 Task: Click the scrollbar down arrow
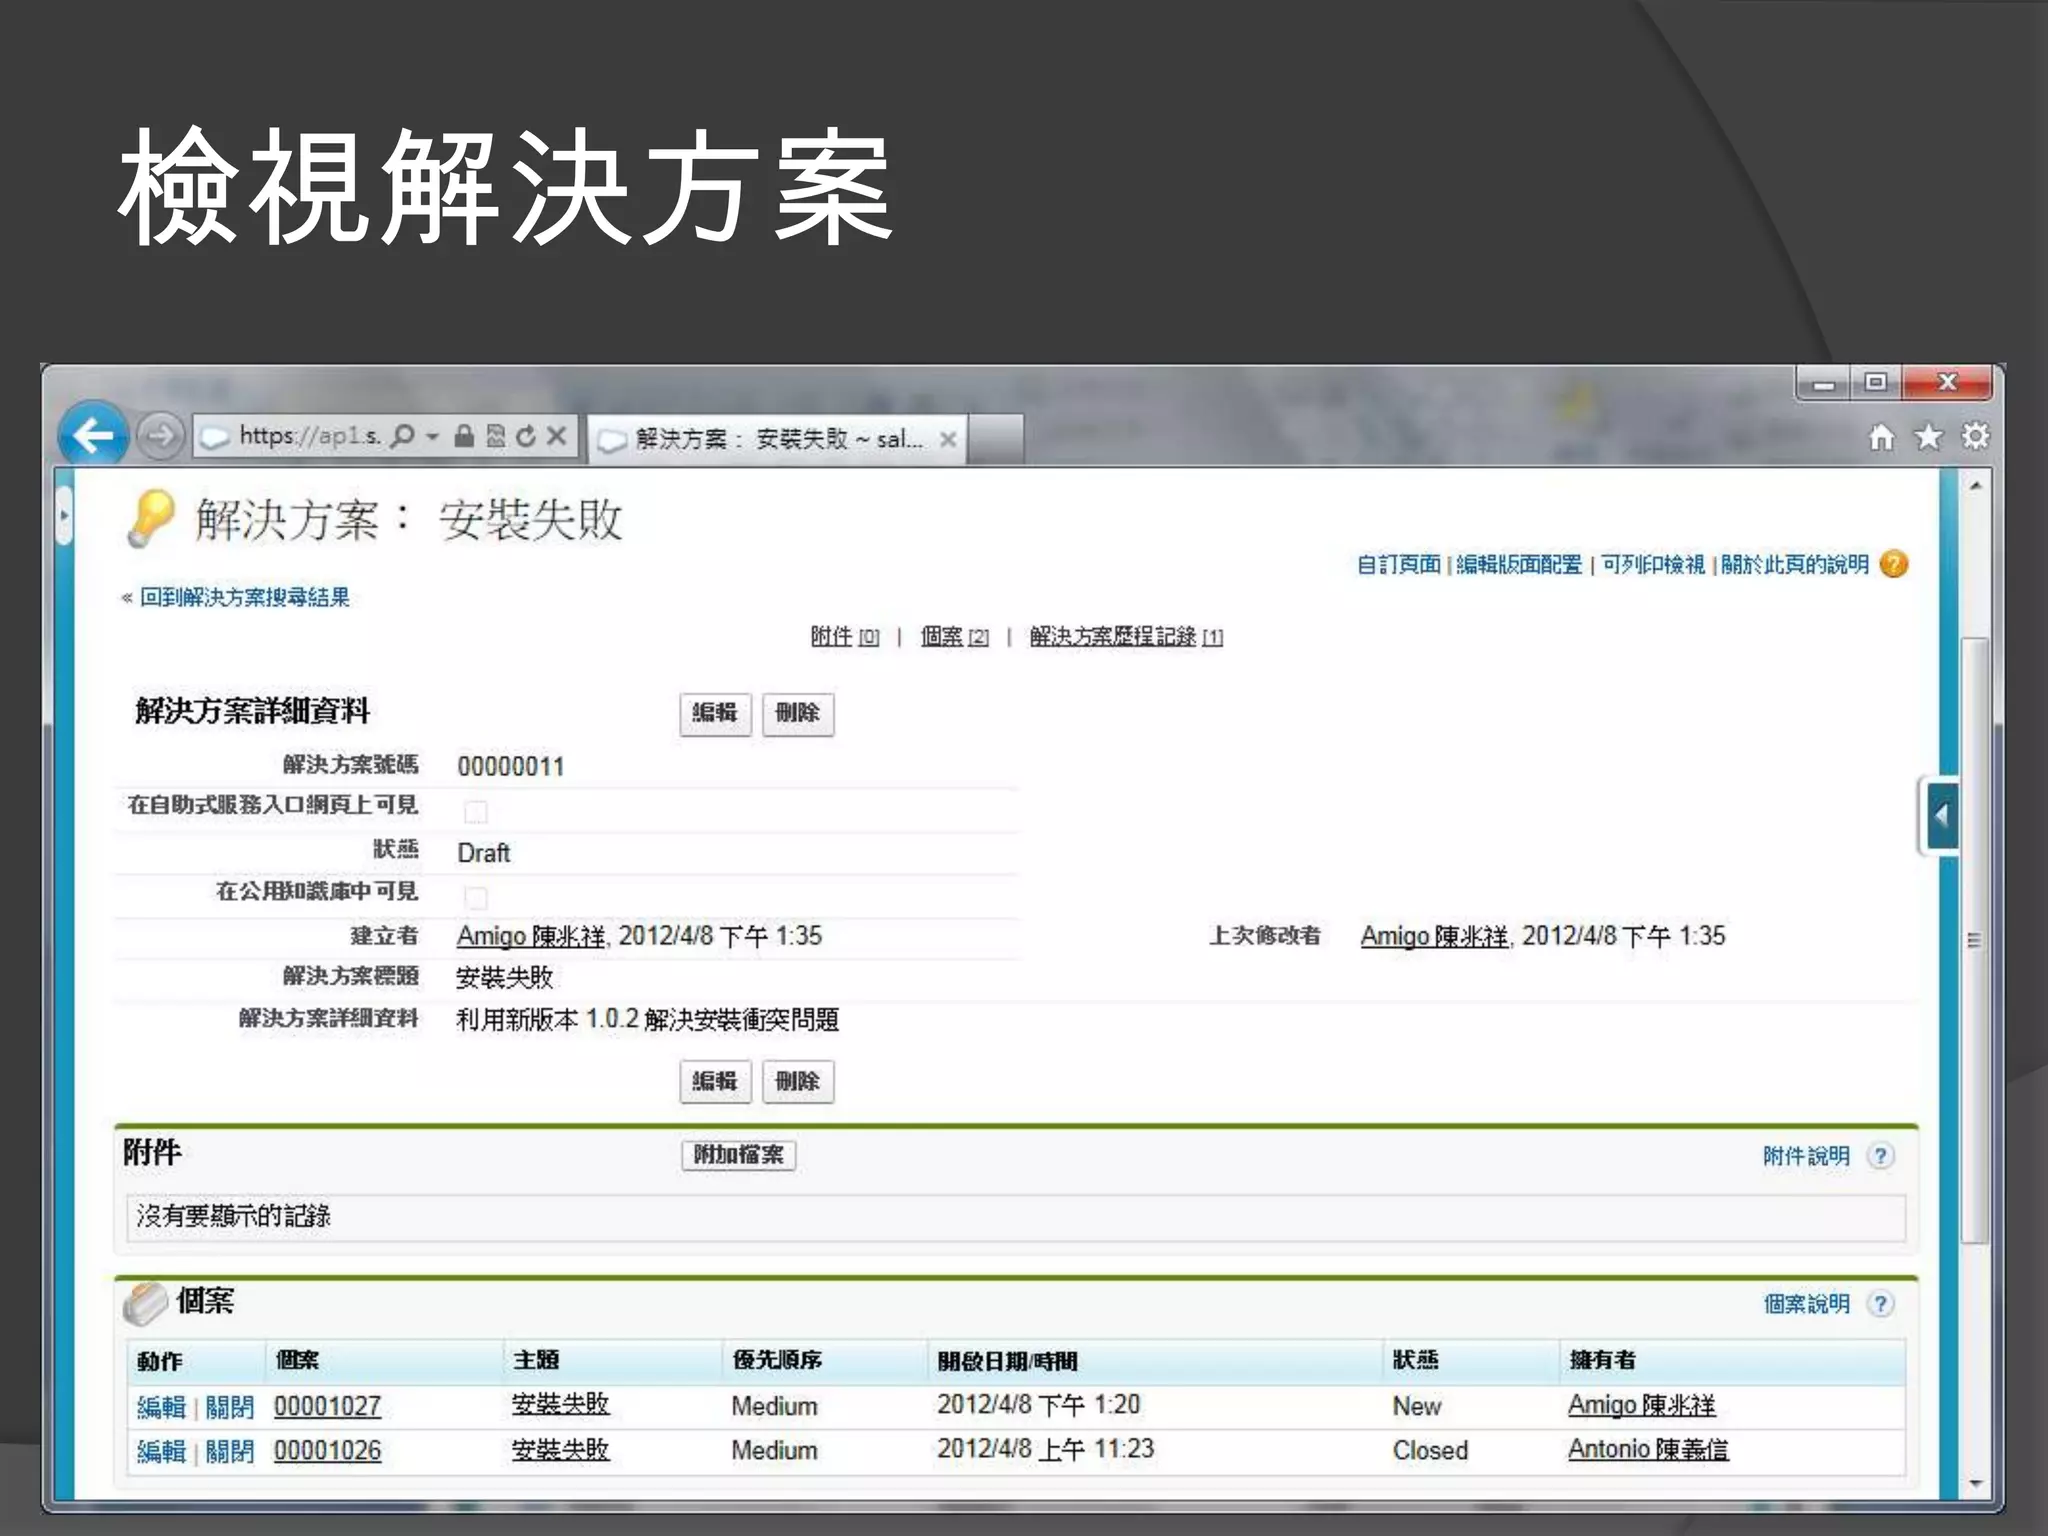click(x=1975, y=1484)
